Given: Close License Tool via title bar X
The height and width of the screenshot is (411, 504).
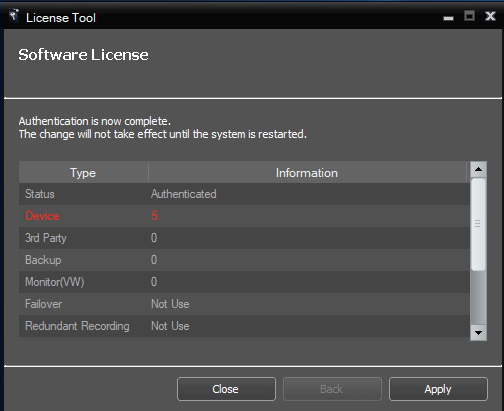Looking at the screenshot, I should [490, 16].
